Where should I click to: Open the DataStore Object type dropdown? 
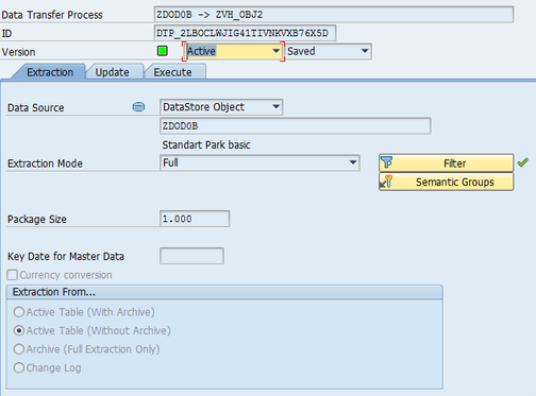pos(276,107)
